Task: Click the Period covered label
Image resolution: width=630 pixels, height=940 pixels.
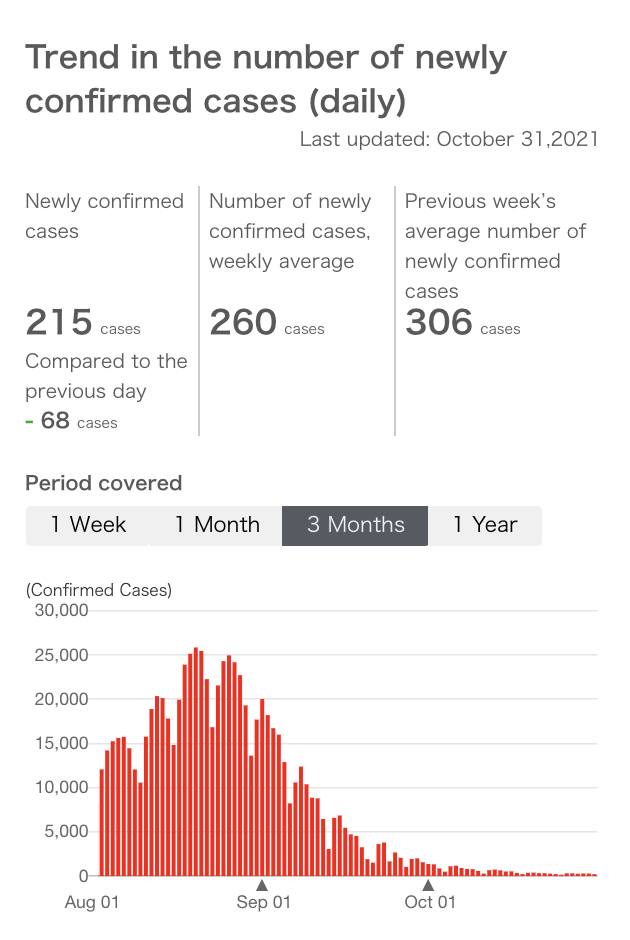Action: tap(103, 483)
